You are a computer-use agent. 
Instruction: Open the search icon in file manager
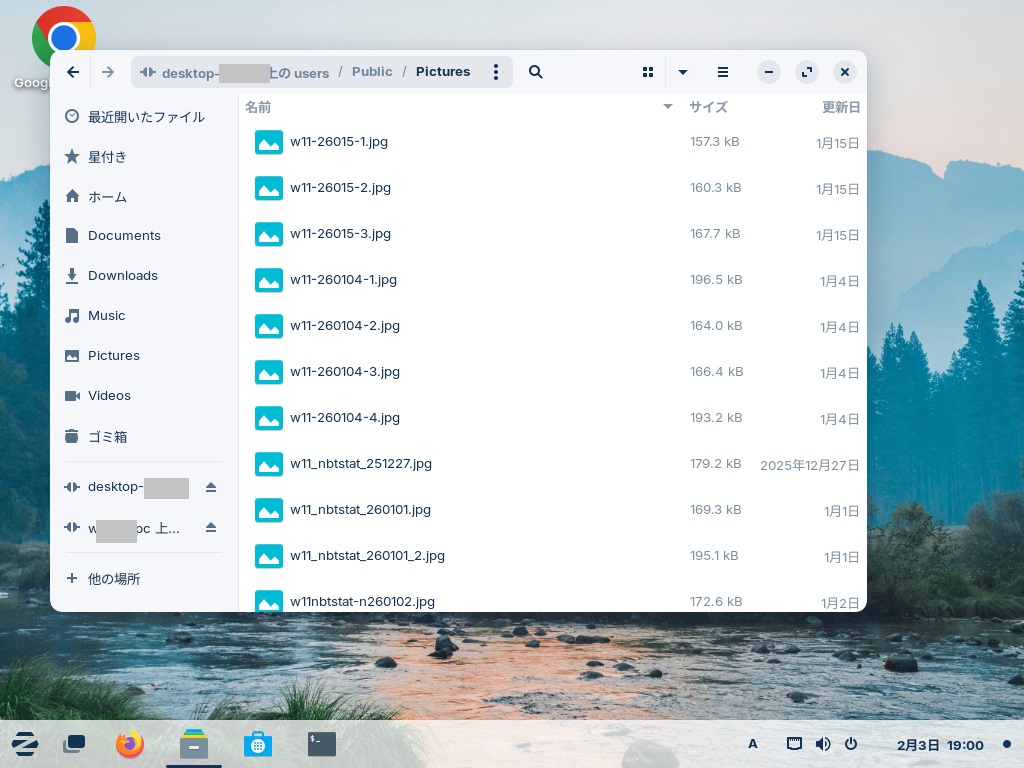coord(535,72)
